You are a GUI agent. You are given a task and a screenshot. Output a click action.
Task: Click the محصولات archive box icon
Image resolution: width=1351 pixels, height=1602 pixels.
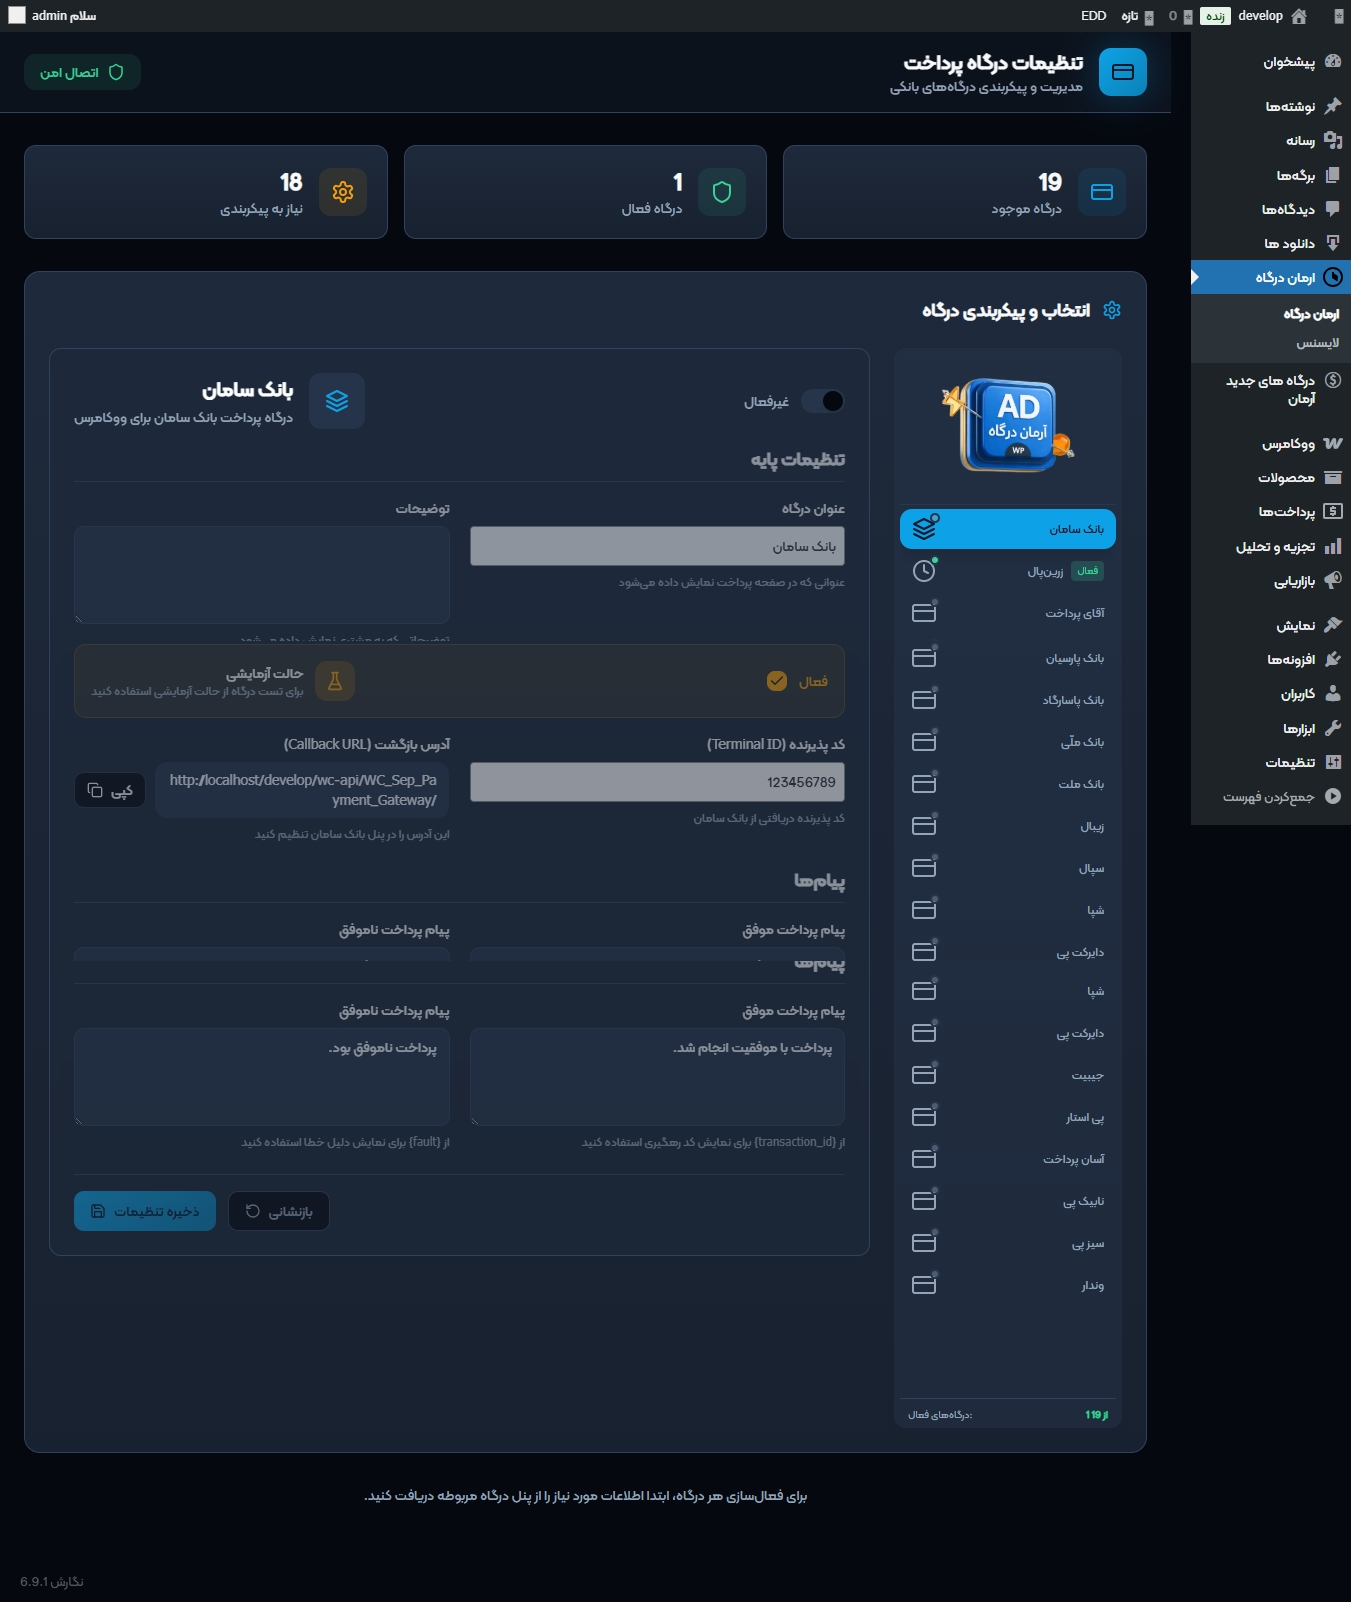(x=1332, y=478)
